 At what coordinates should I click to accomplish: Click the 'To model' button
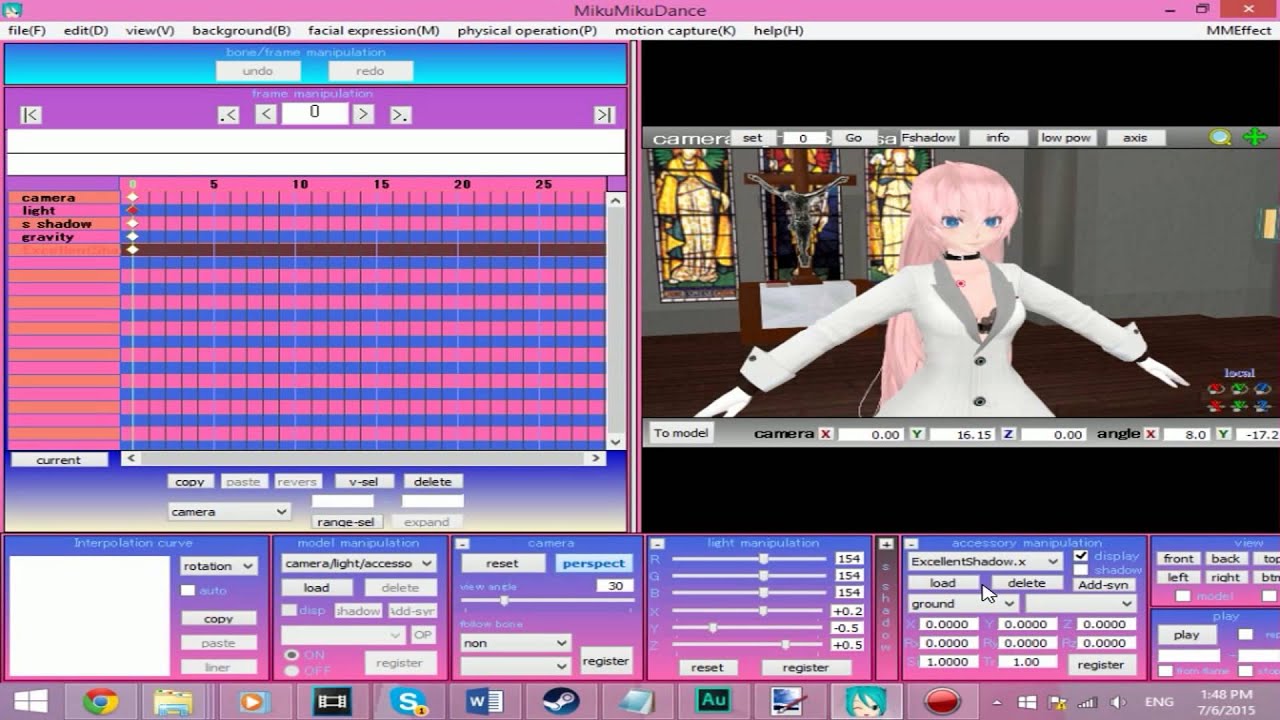tap(681, 433)
